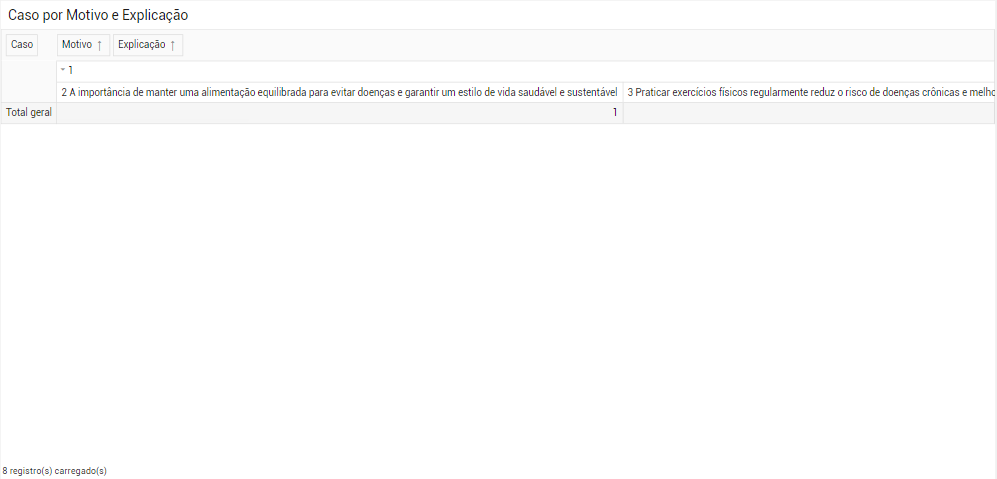Collapse the group labeled 1
The width and height of the screenshot is (997, 479).
[63, 70]
